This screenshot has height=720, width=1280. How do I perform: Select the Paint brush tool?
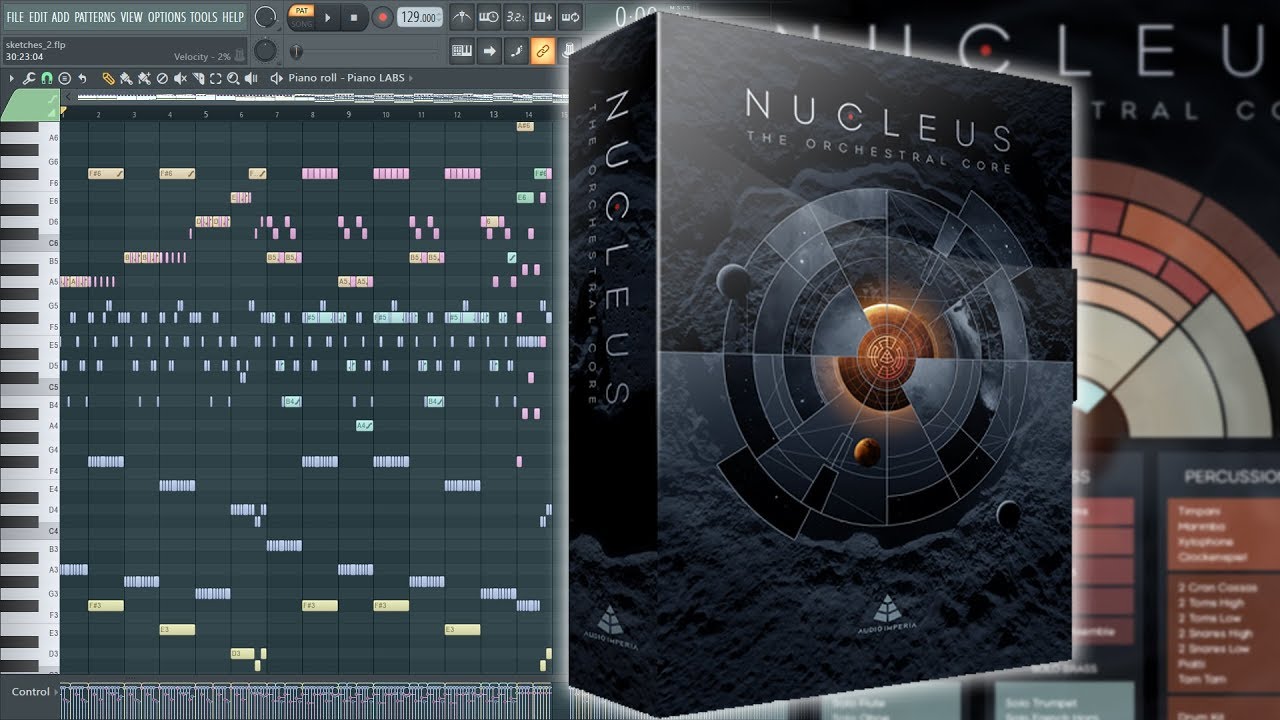[126, 78]
